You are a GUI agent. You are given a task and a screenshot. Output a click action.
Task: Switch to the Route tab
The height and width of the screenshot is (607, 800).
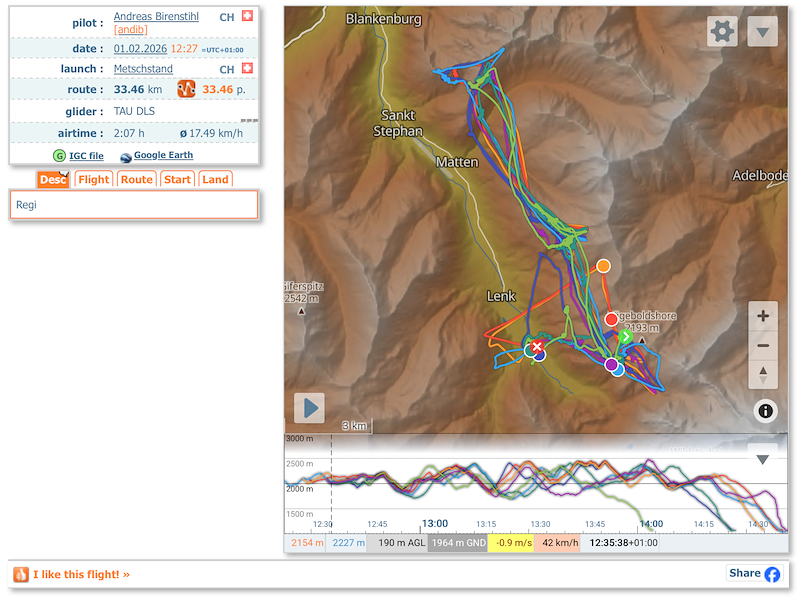pyautogui.click(x=137, y=180)
